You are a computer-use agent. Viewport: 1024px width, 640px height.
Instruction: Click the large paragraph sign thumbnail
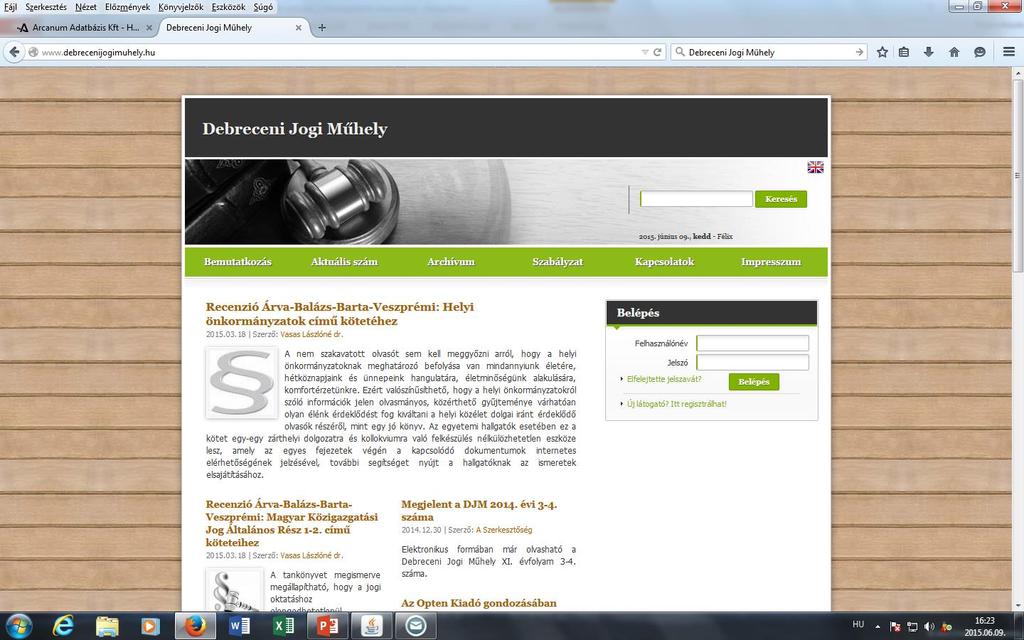(242, 383)
